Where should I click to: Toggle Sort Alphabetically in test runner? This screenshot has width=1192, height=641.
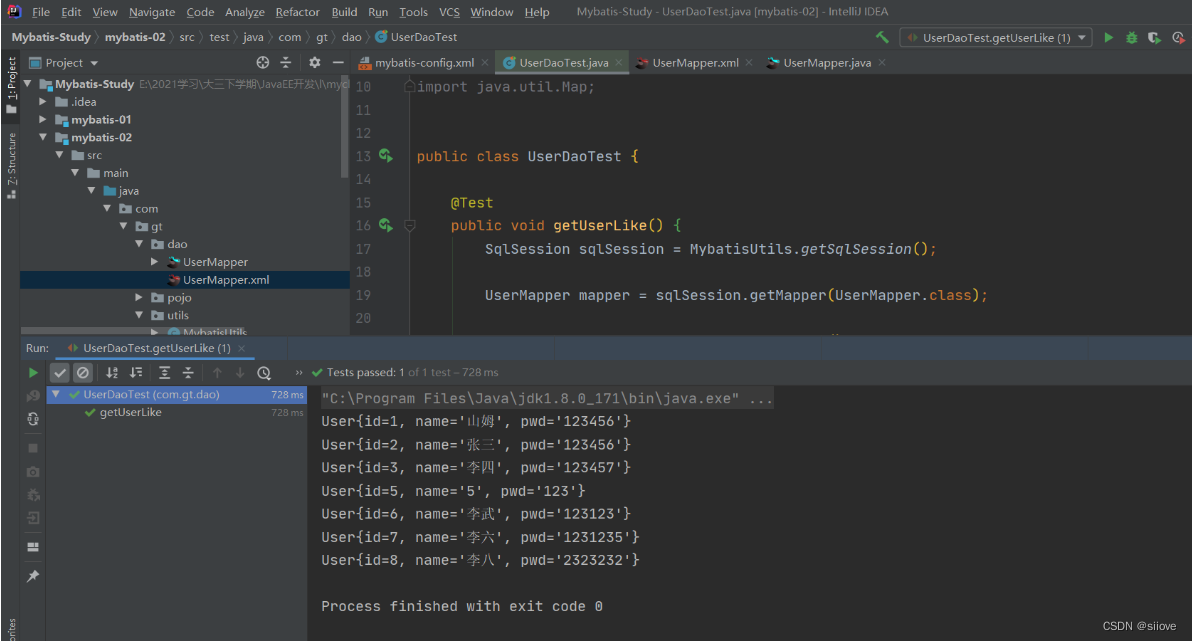112,373
